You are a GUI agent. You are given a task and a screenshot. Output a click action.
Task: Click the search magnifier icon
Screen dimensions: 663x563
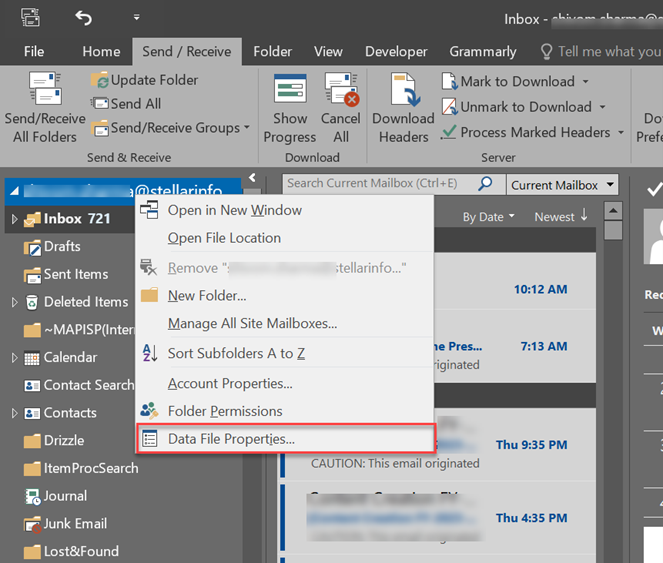485,184
